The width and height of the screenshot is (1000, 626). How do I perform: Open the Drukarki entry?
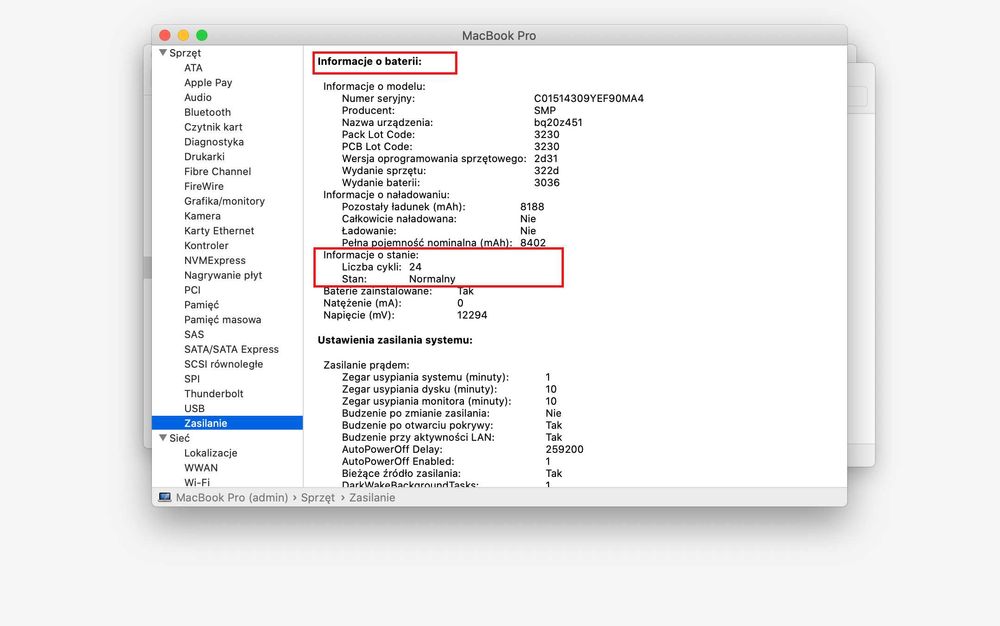click(x=204, y=156)
